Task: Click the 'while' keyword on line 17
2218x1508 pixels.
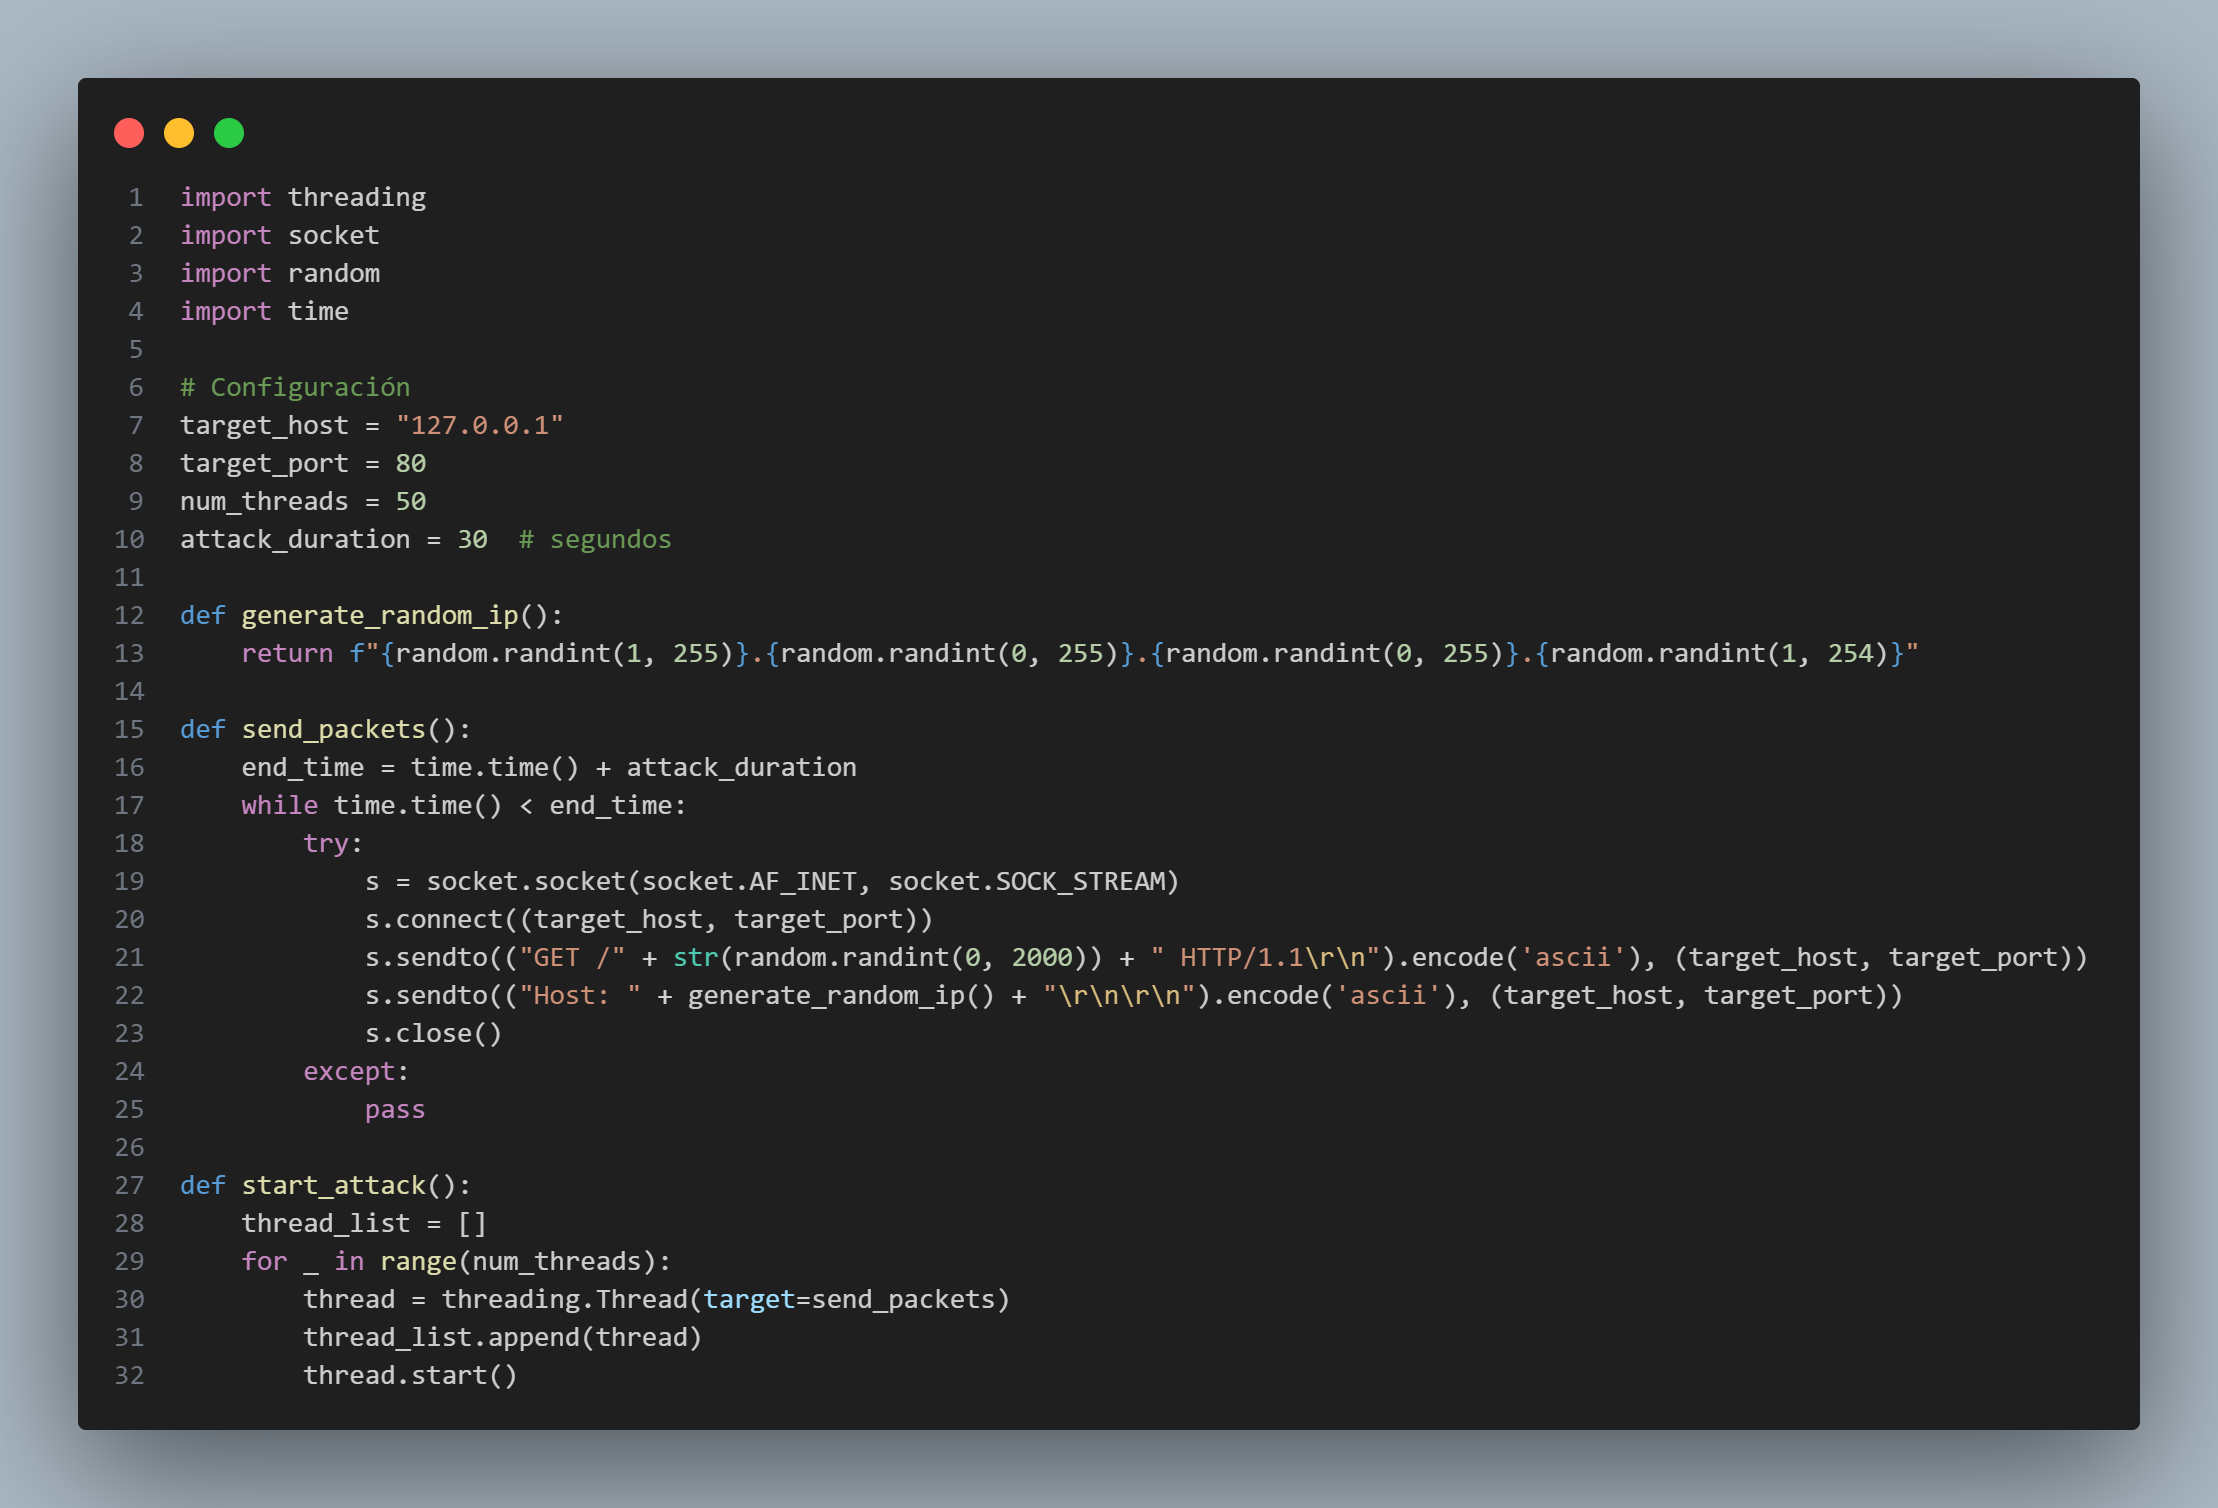Action: pyautogui.click(x=279, y=805)
